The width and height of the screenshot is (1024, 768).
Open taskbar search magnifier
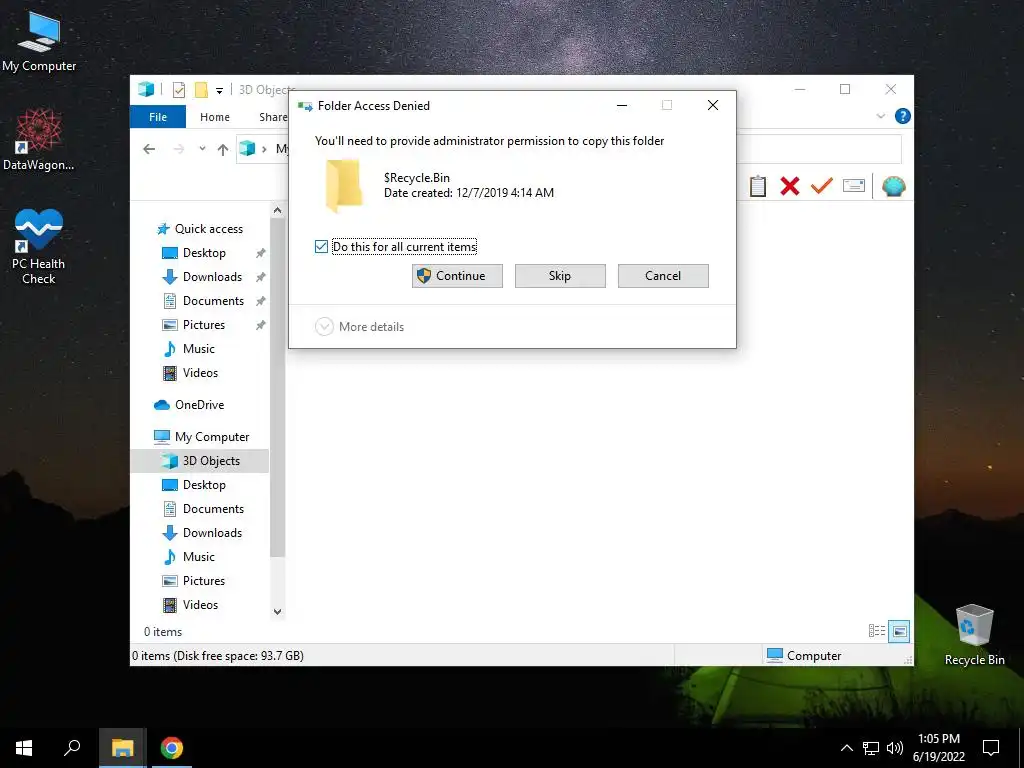tap(72, 748)
